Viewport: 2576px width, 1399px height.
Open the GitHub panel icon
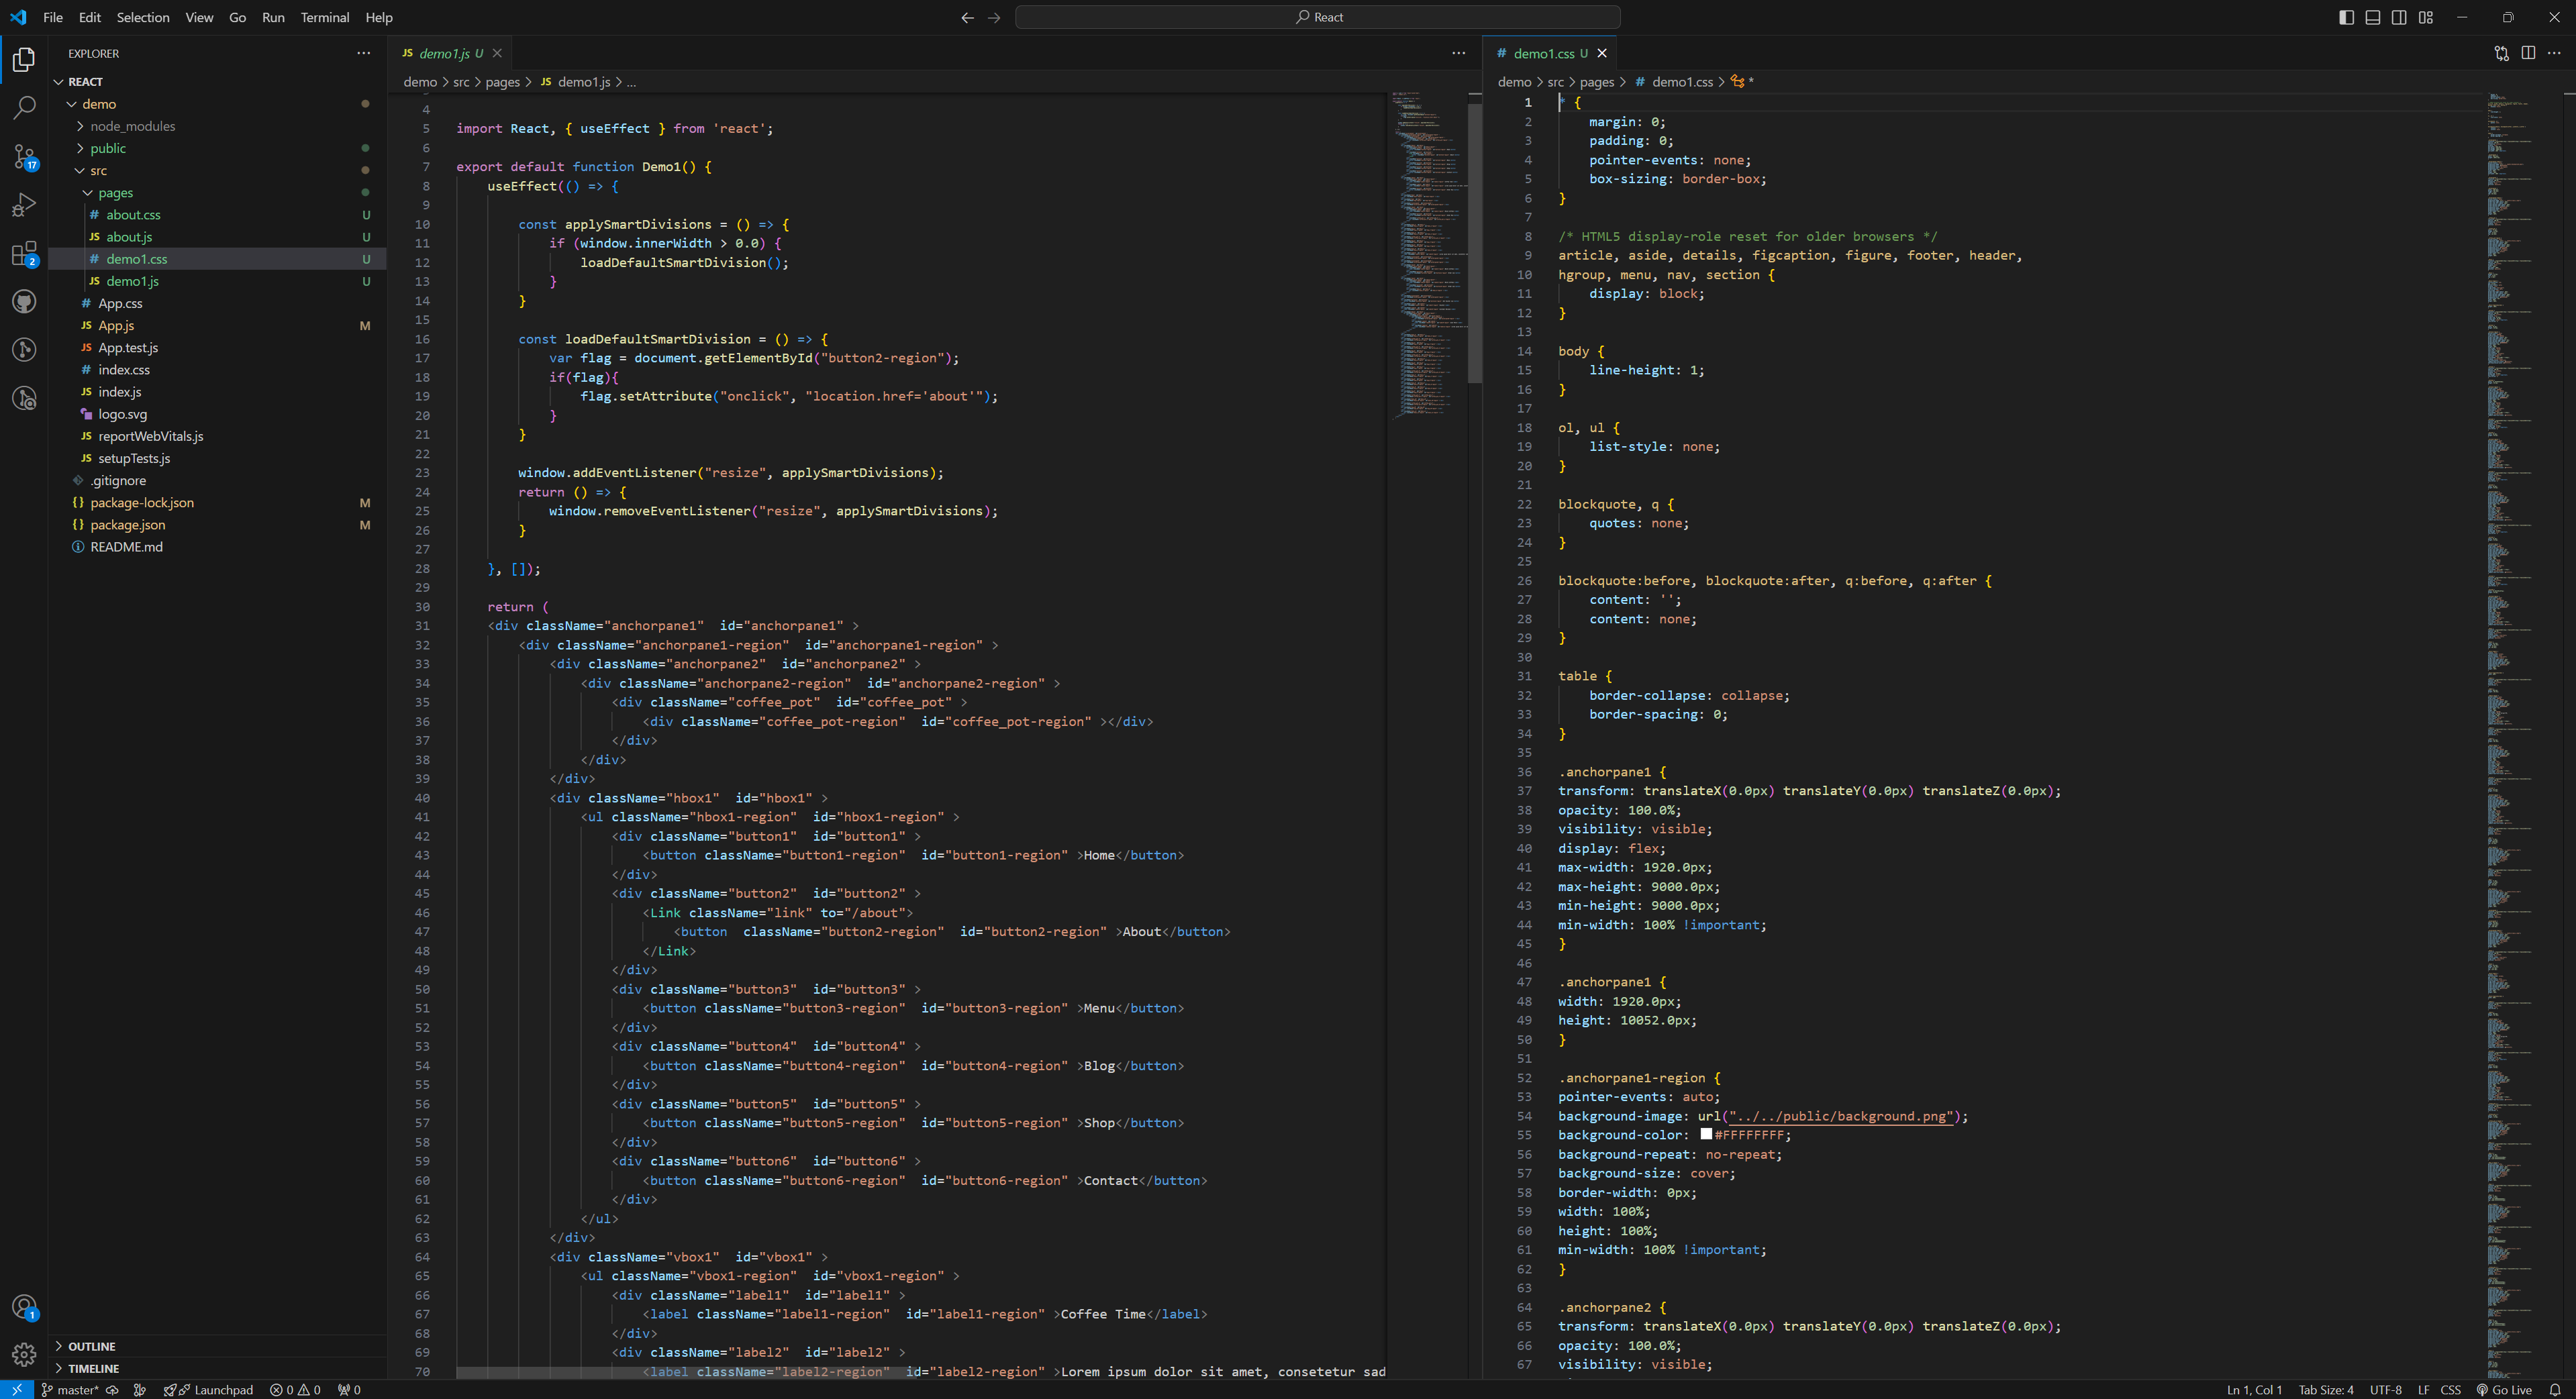click(24, 301)
